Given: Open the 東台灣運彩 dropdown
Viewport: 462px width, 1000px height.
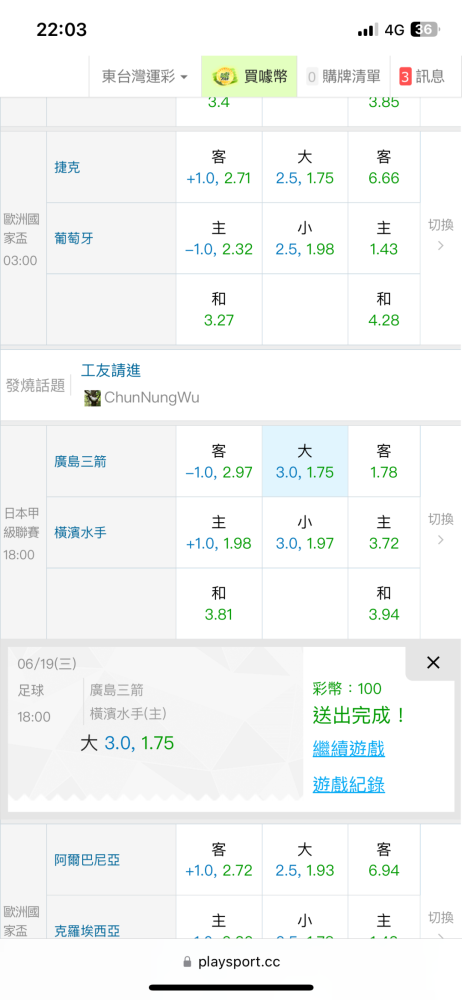Looking at the screenshot, I should point(145,77).
